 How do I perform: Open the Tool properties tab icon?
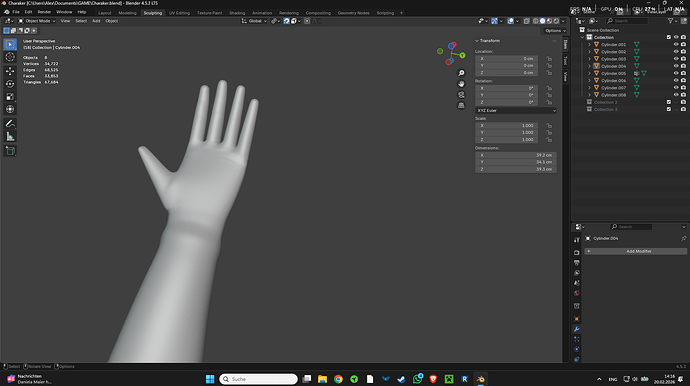576,240
